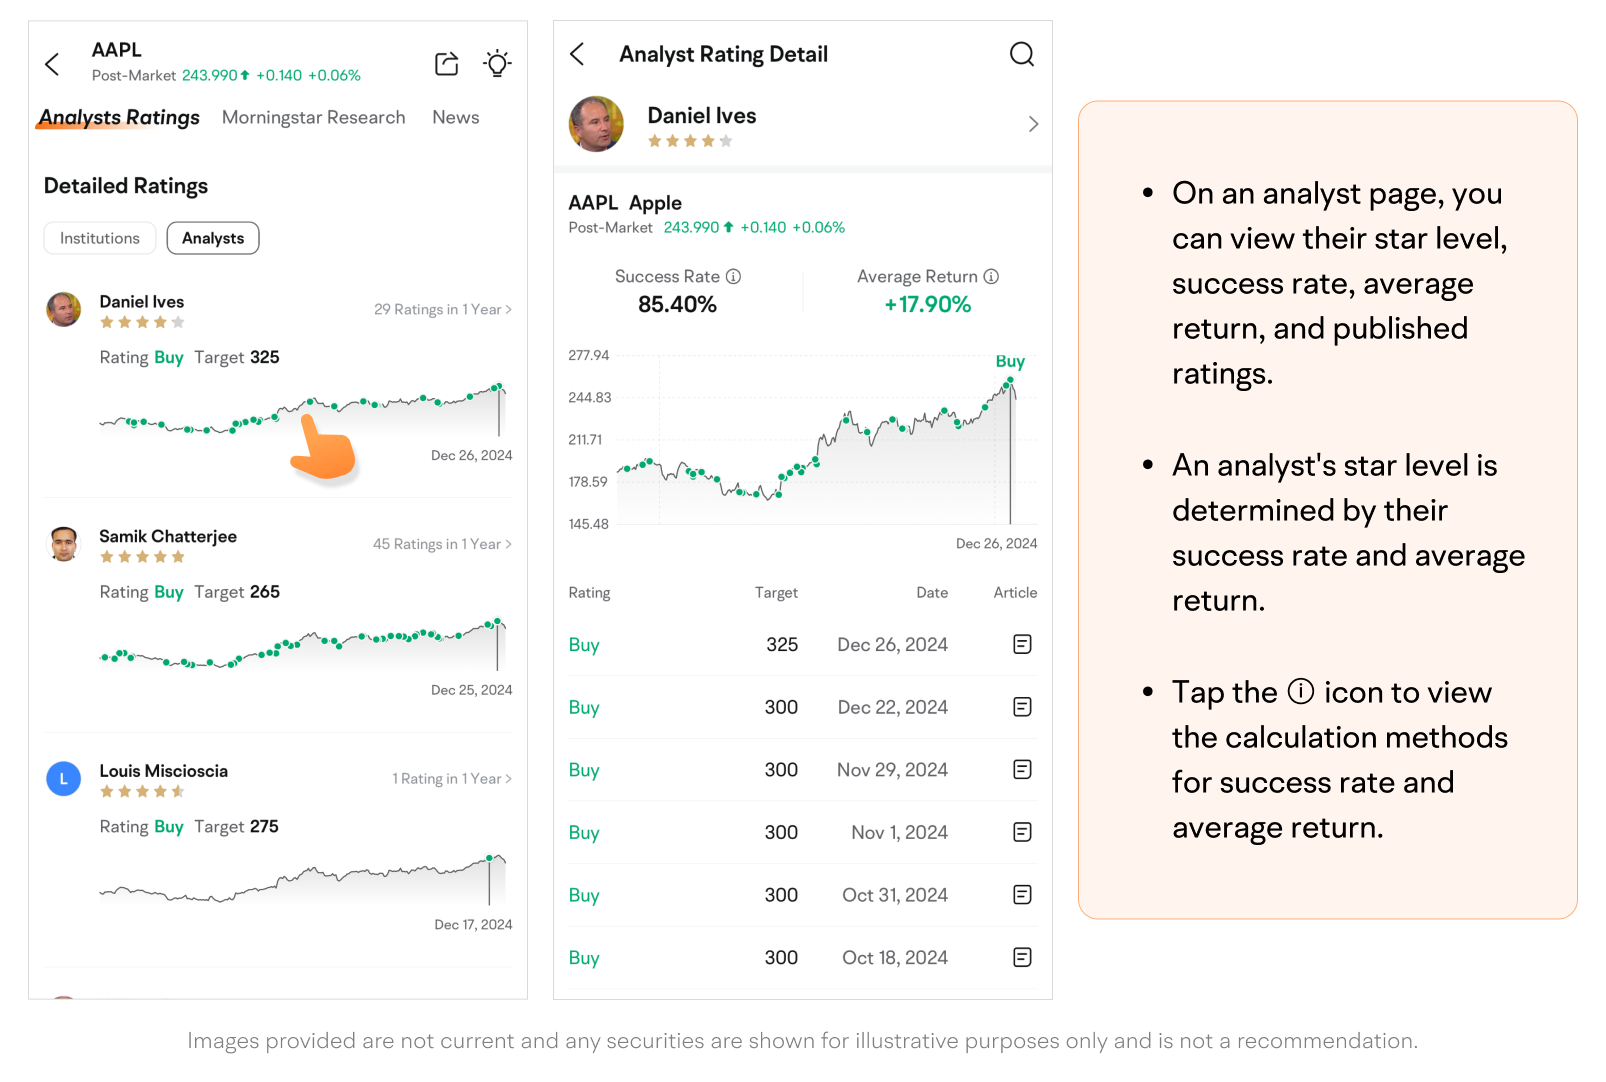Open article icon for Oct 18, 2024 rating

(x=1022, y=958)
